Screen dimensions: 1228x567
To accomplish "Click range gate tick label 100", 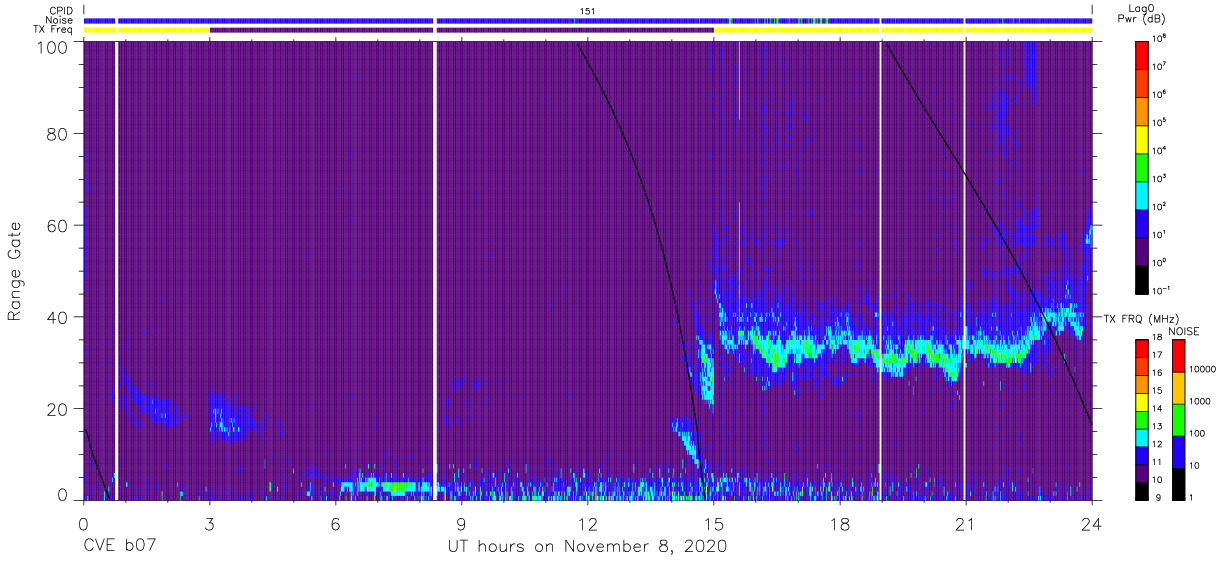I will point(54,47).
